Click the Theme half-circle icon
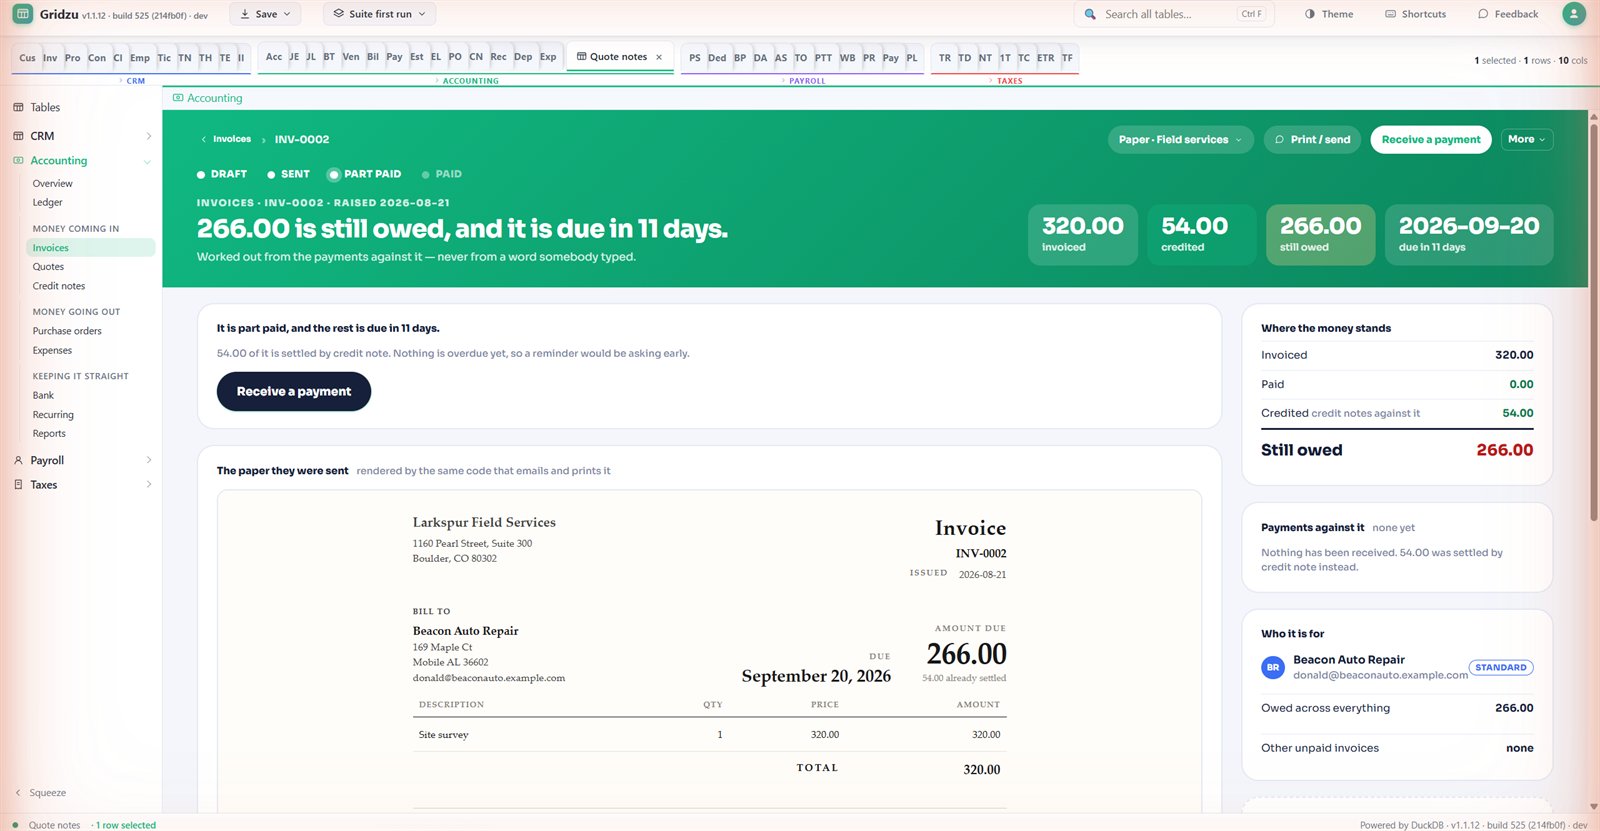The height and width of the screenshot is (831, 1600). point(1310,14)
